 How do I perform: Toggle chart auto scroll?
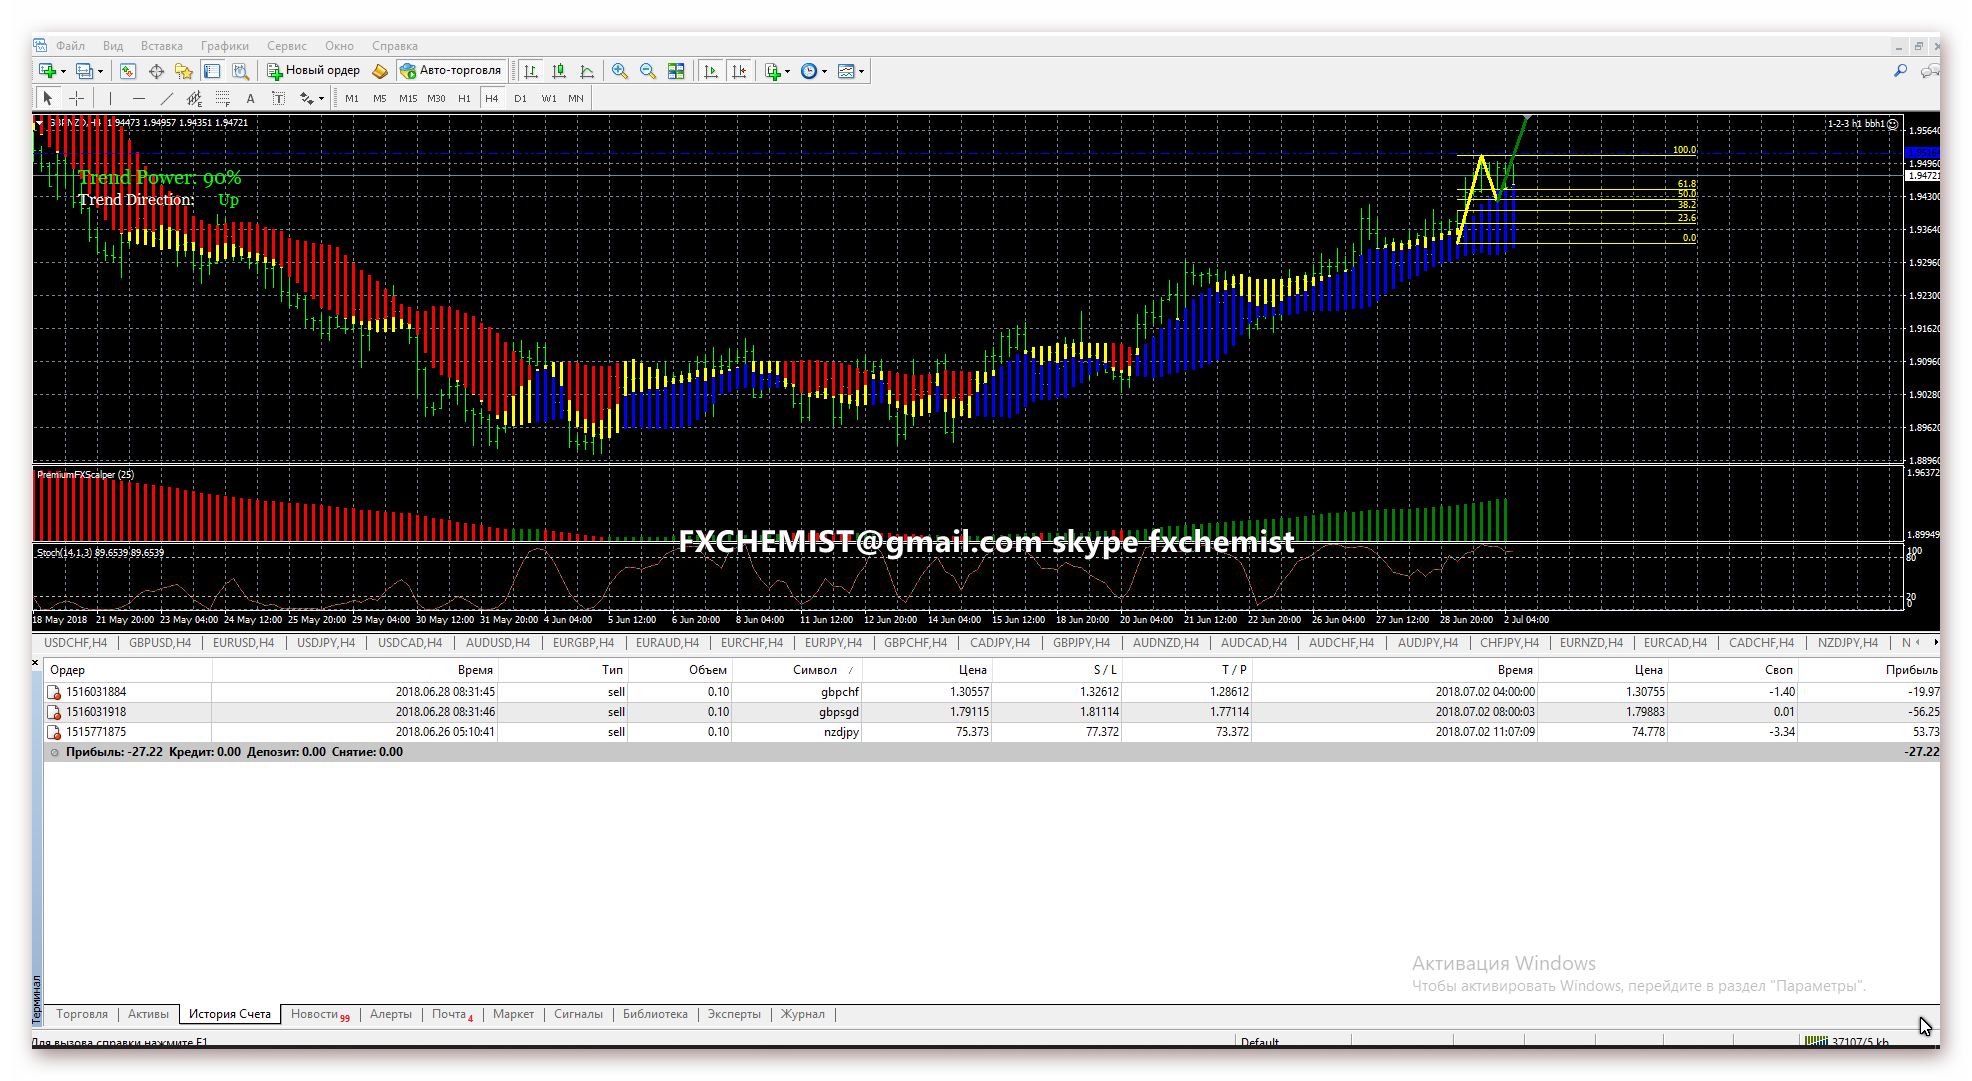click(711, 71)
